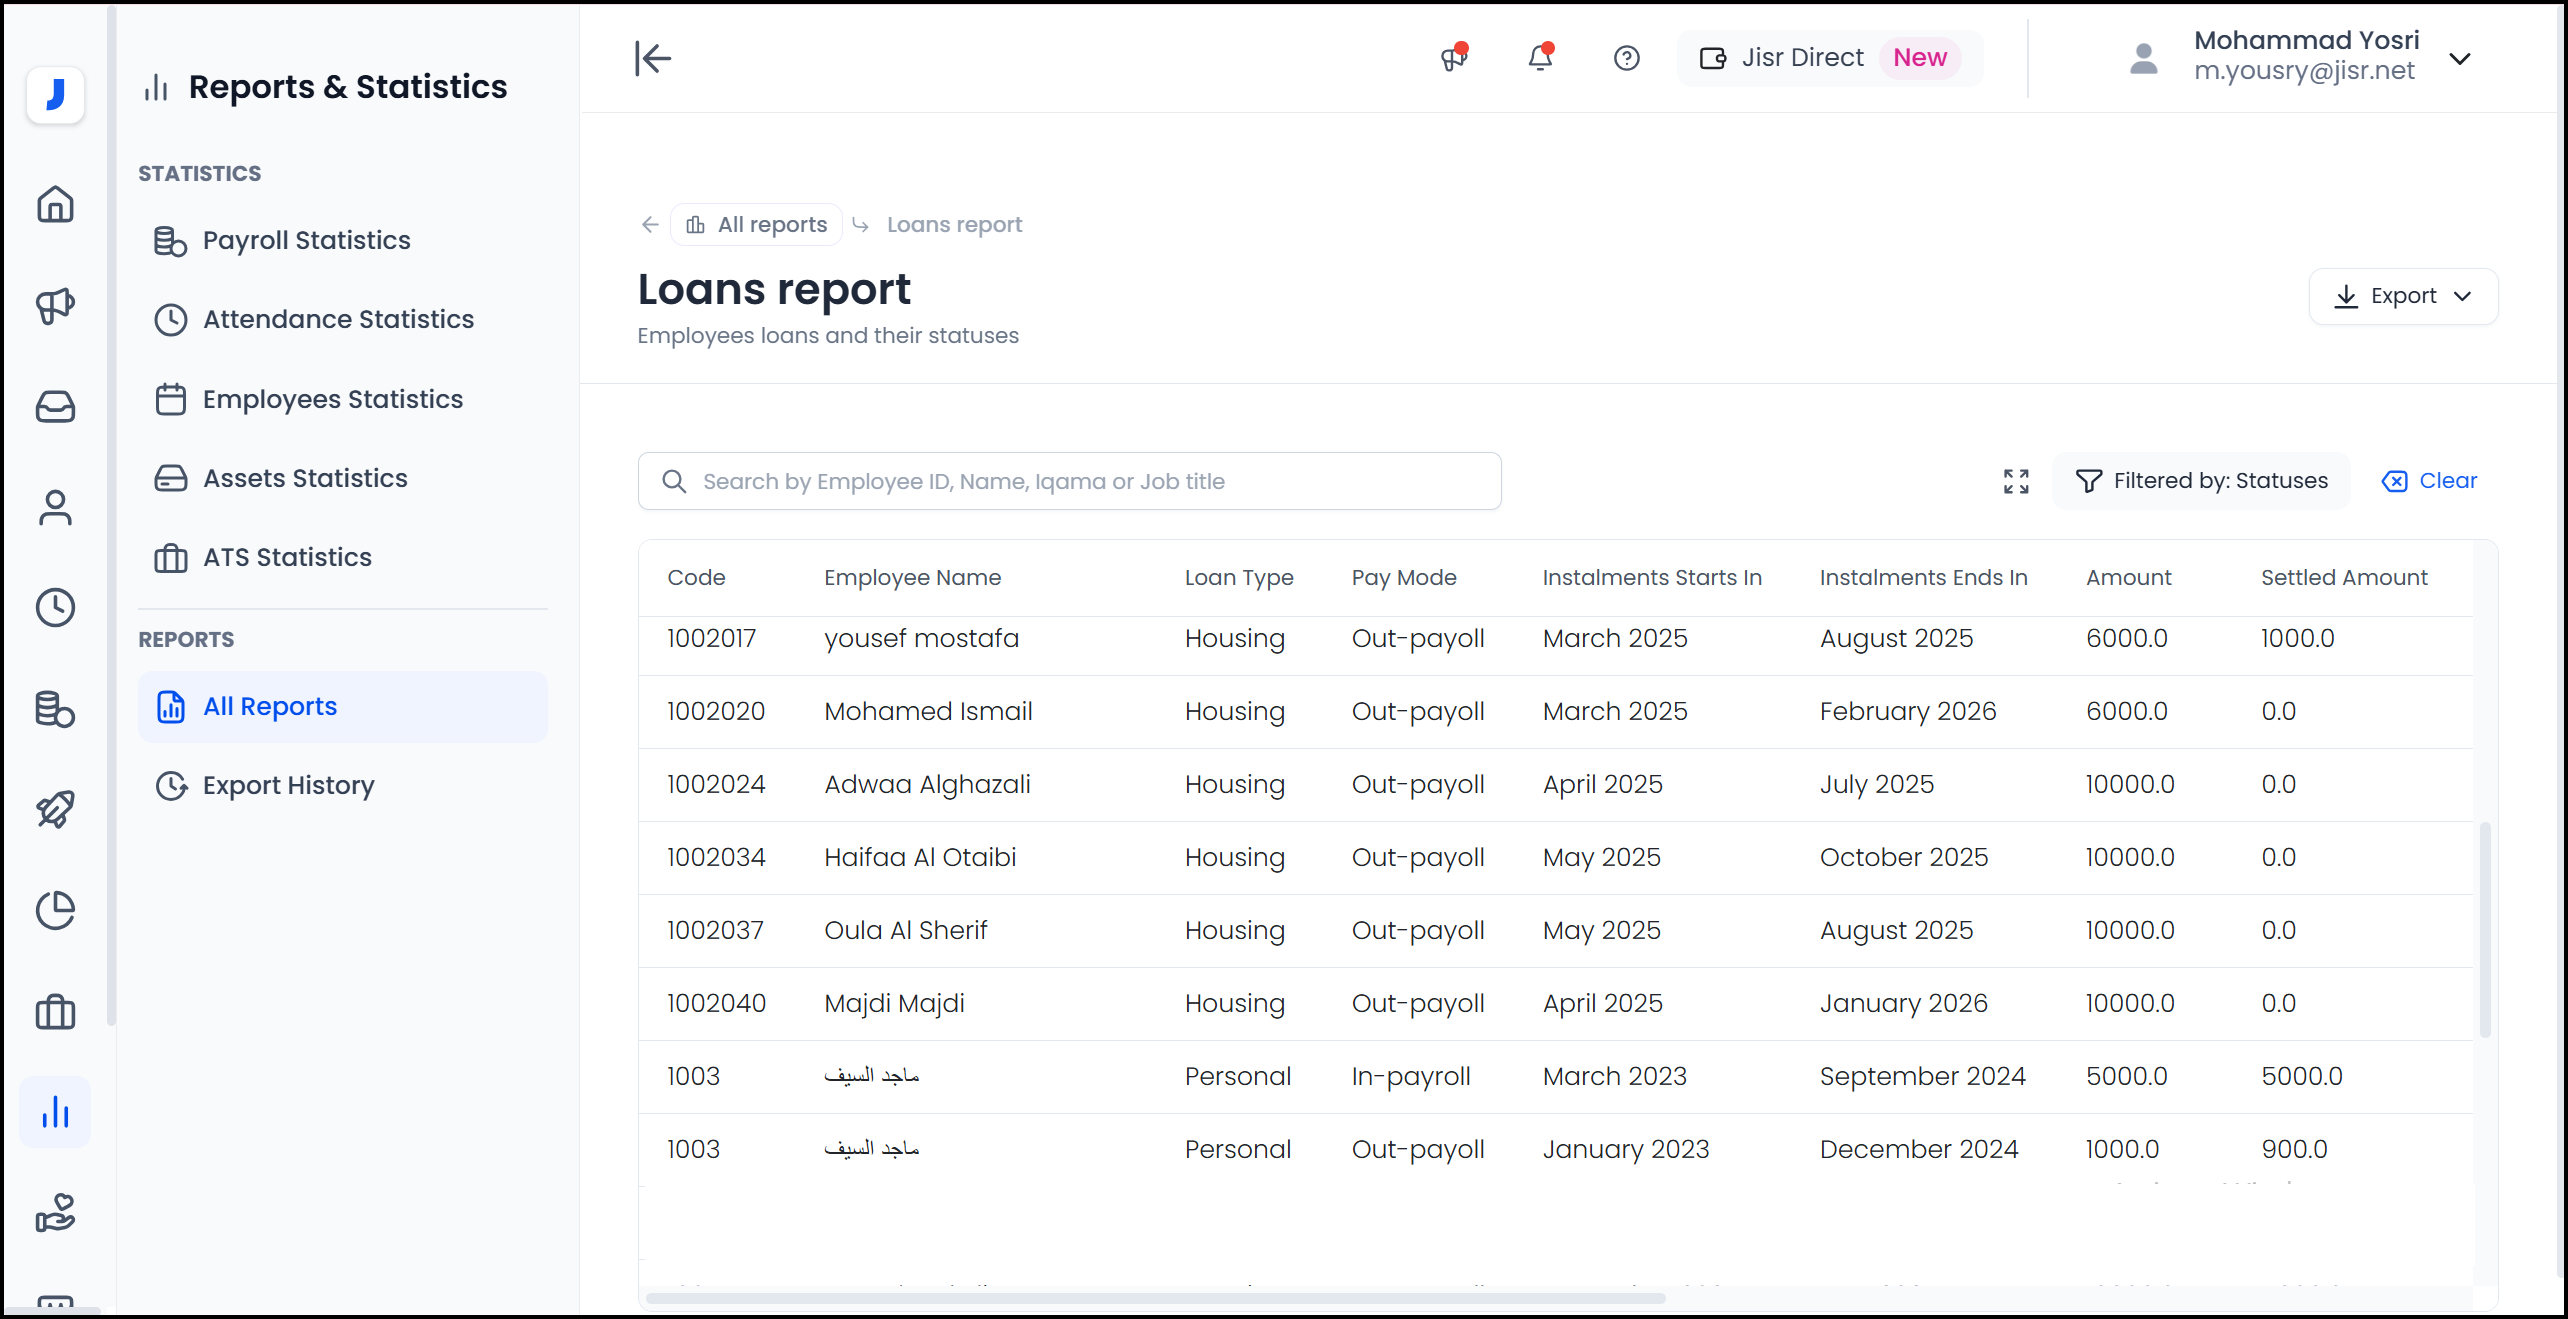This screenshot has height=1319, width=2568.
Task: Expand table to fullscreen view
Action: tap(2016, 481)
